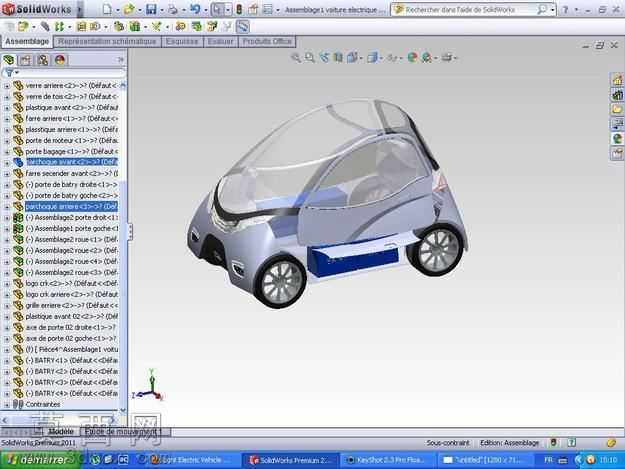Open the 'untitled' taskbar window button
This screenshot has width=625, height=469.
pyautogui.click(x=483, y=460)
